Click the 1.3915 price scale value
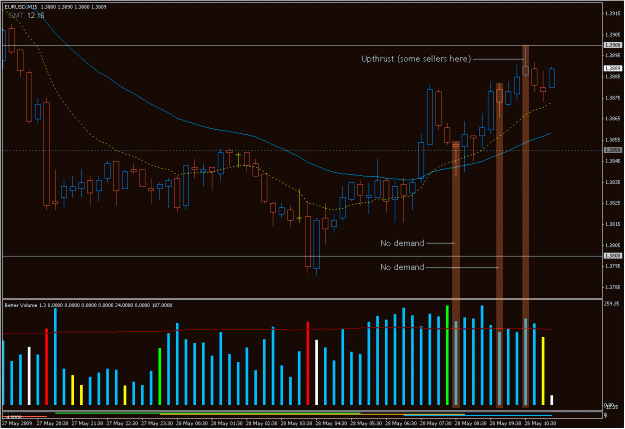The width and height of the screenshot is (625, 429). tap(612, 14)
